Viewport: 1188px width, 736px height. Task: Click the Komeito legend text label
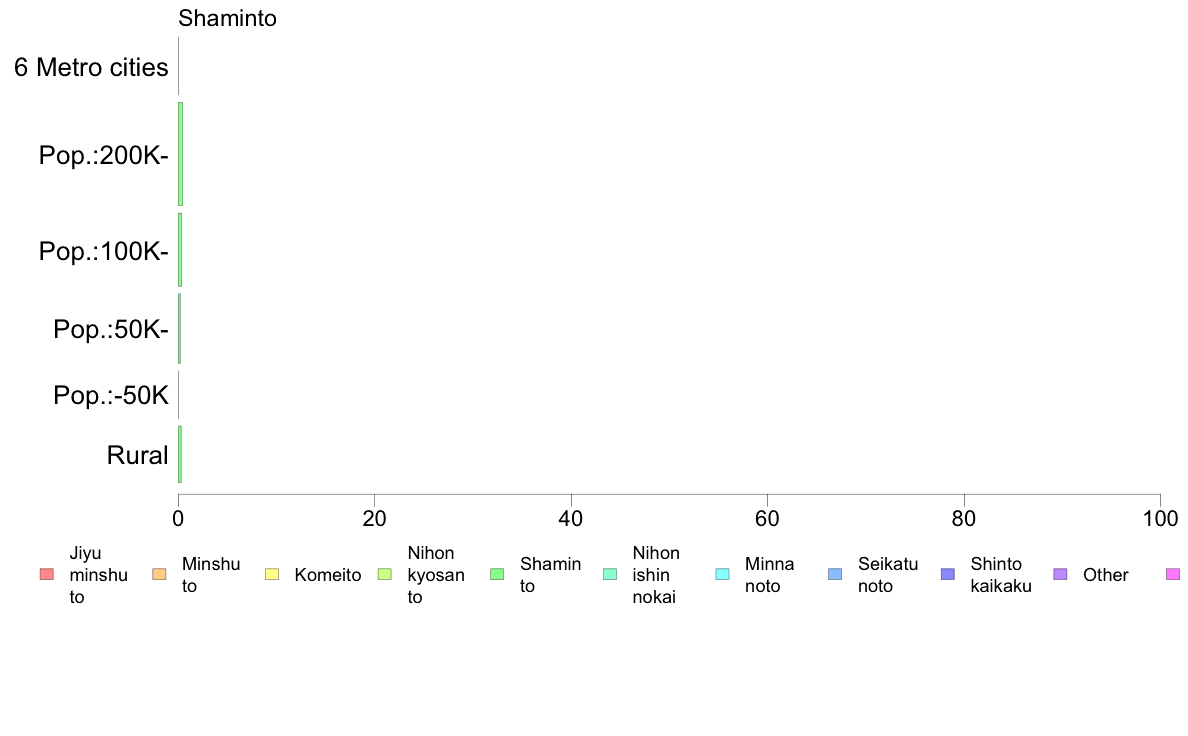[327, 575]
